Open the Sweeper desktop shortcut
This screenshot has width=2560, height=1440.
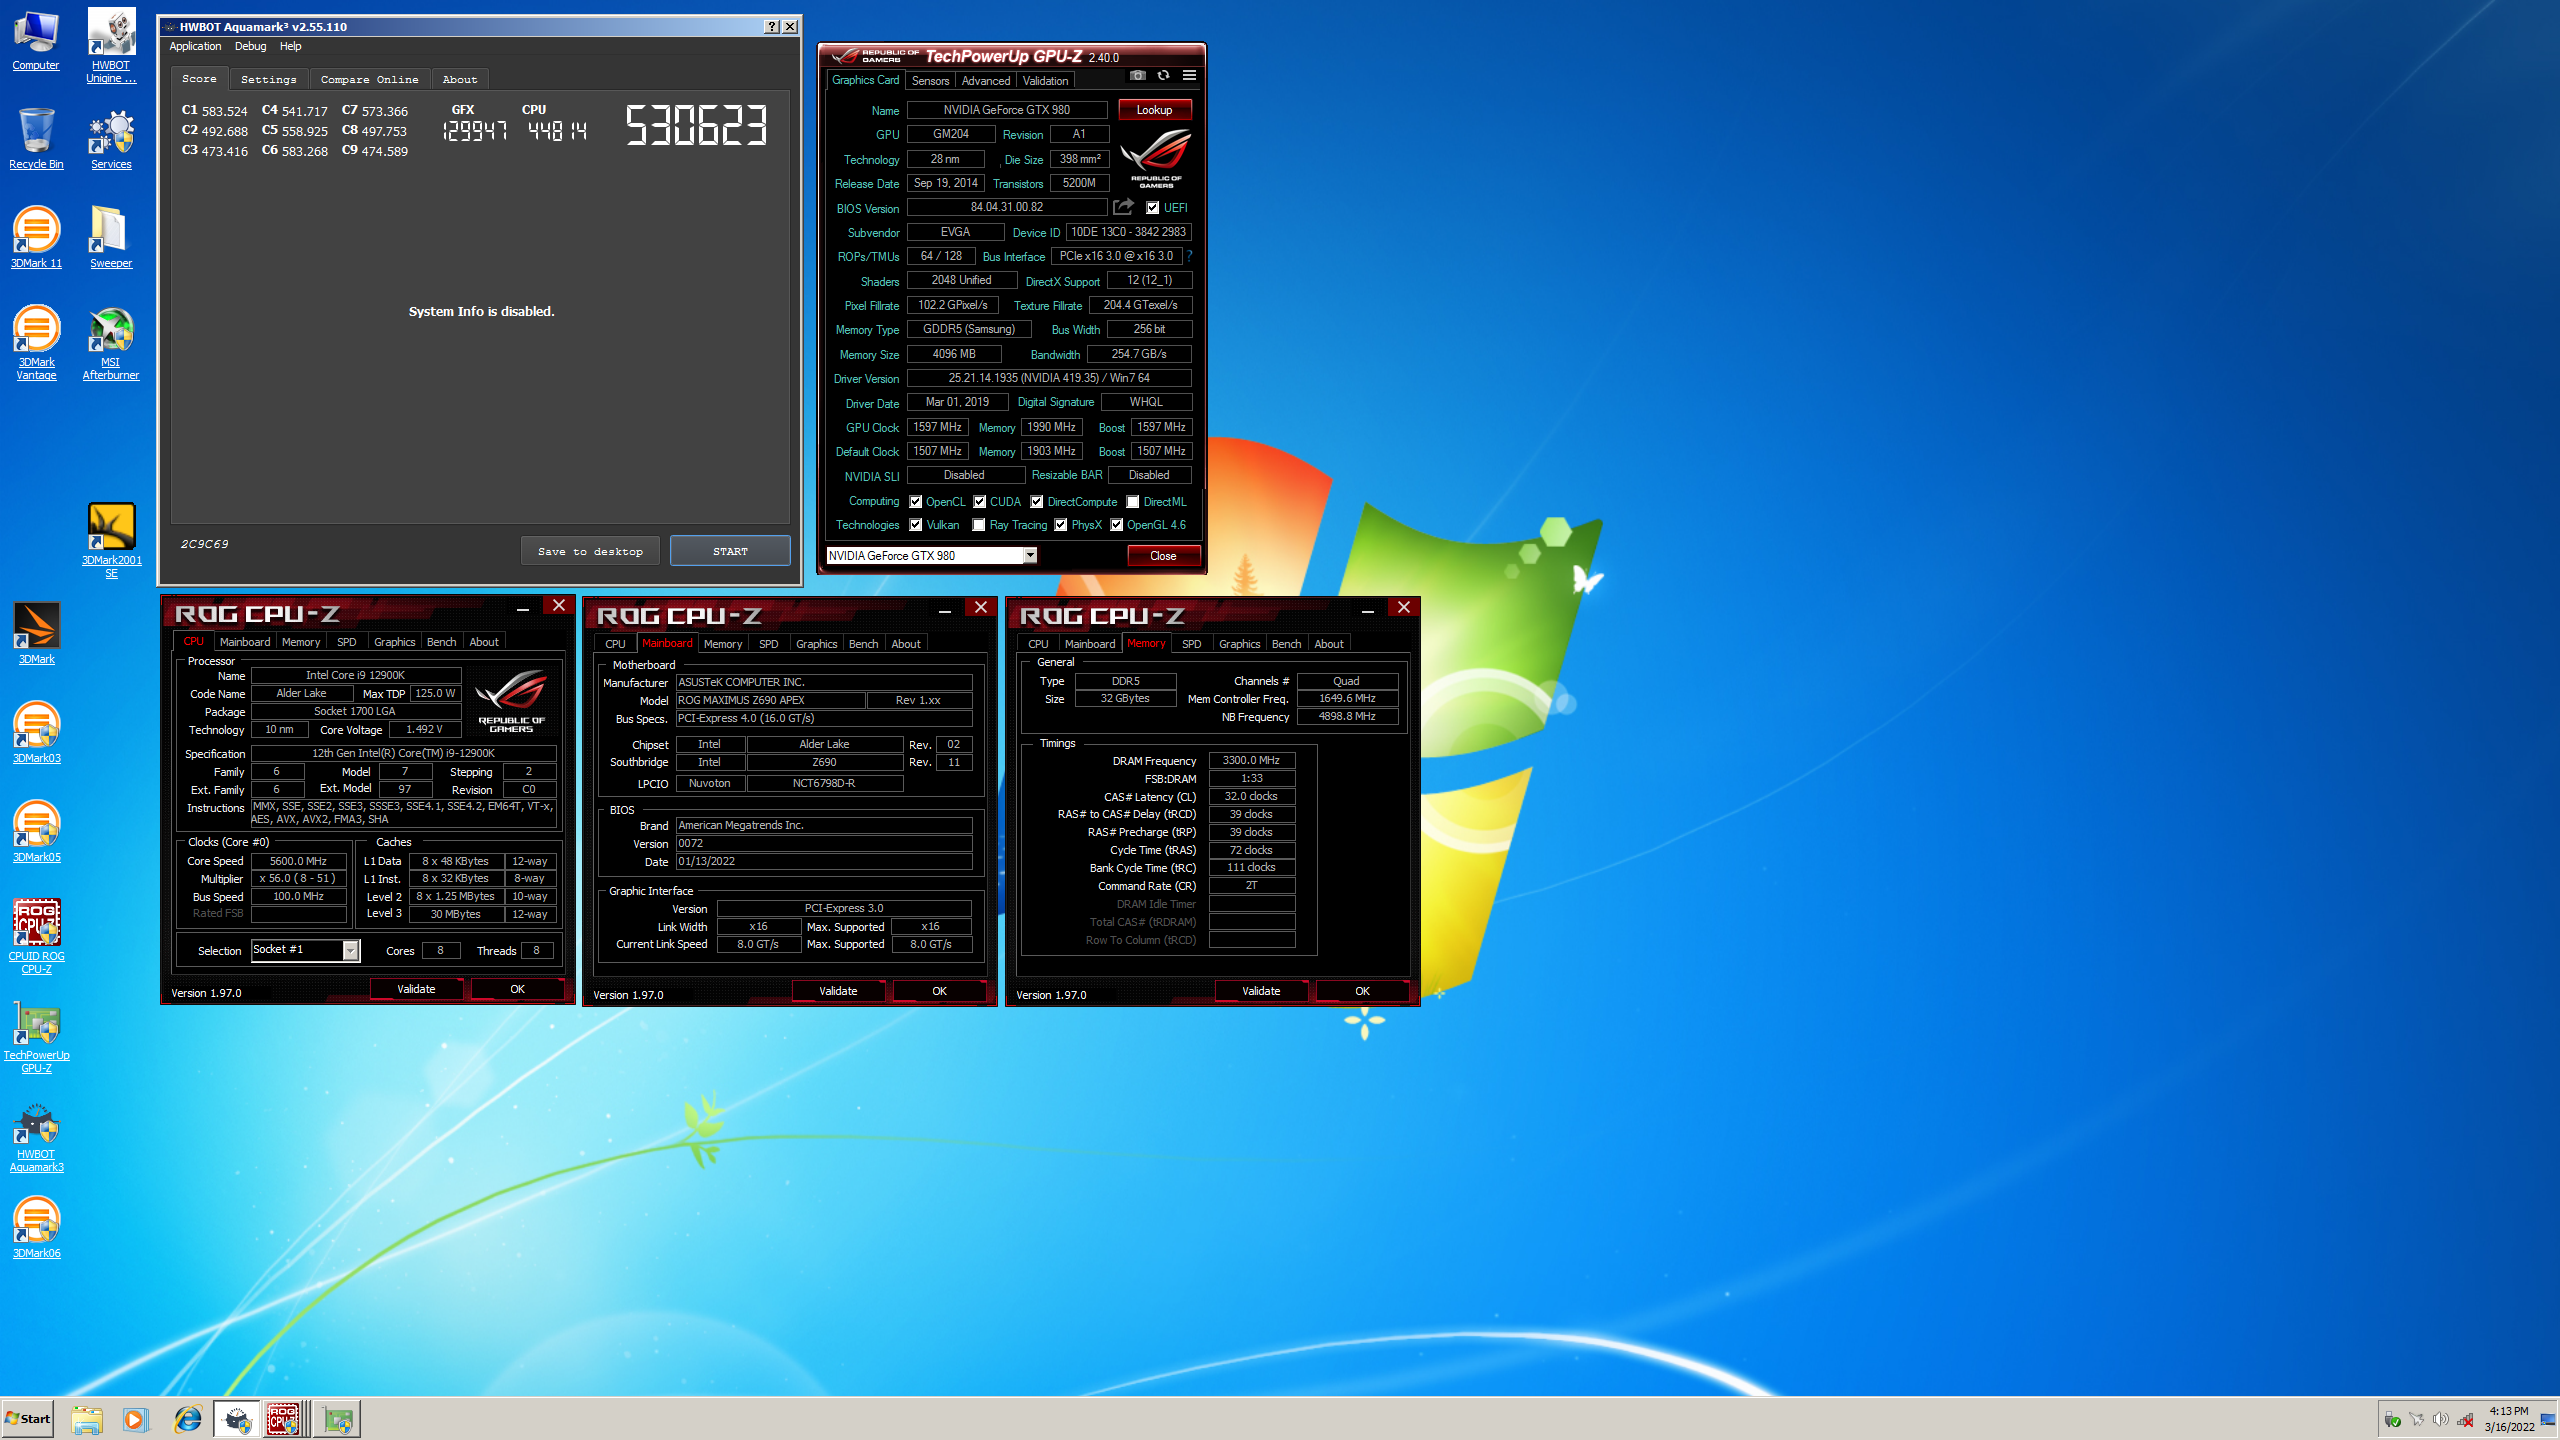click(111, 237)
